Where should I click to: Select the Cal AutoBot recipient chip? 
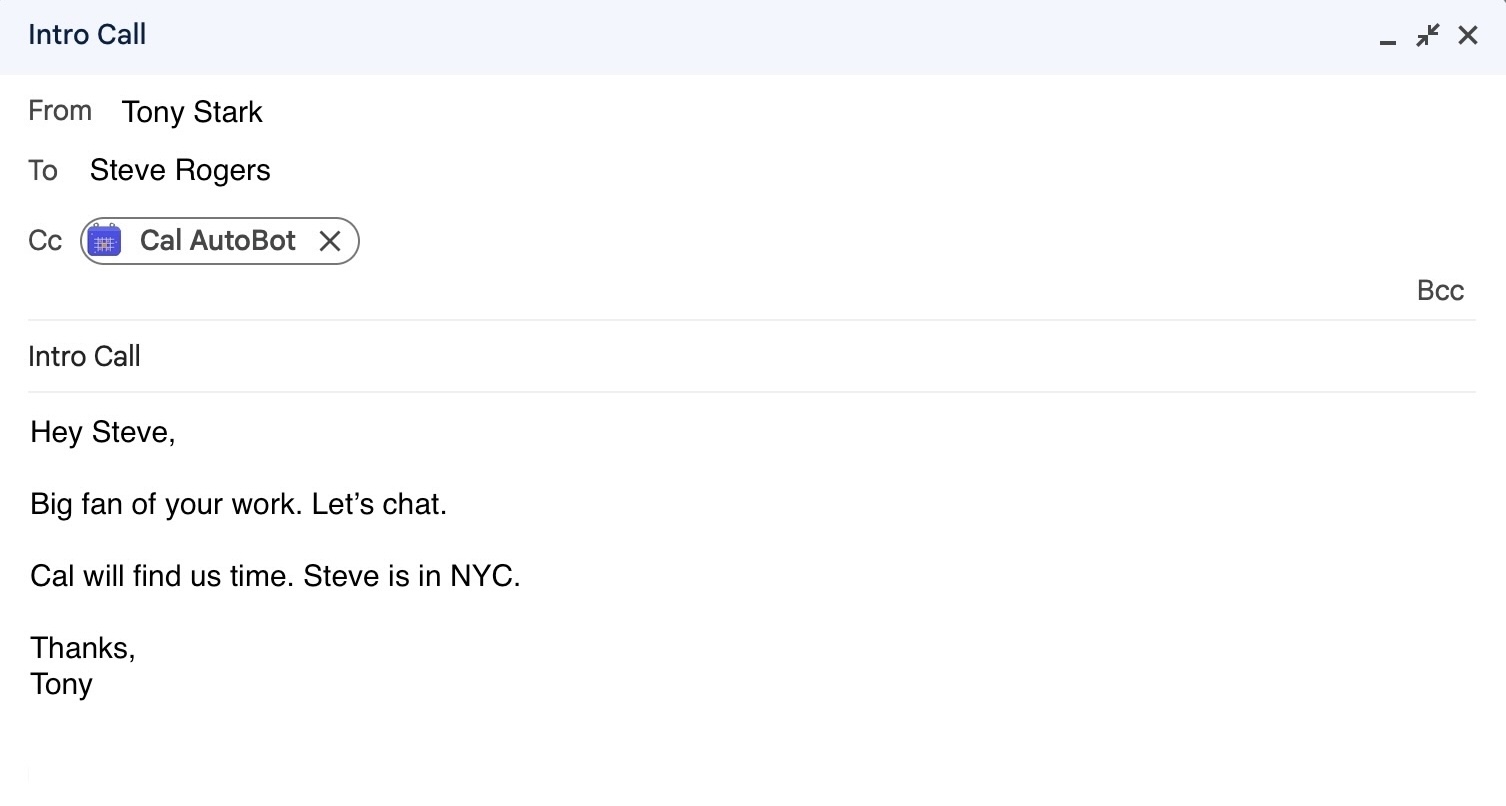[x=218, y=240]
